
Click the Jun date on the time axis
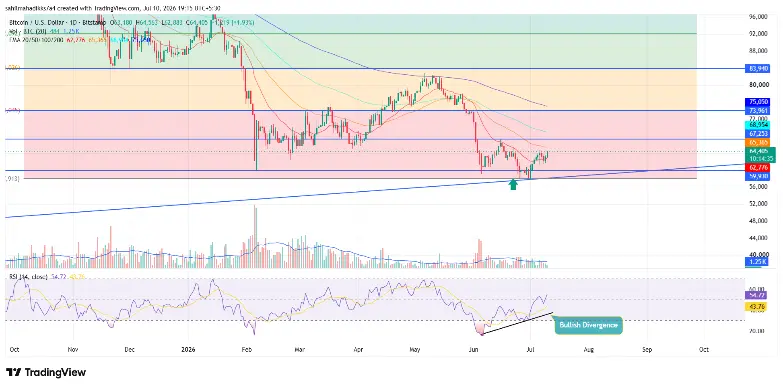(474, 349)
